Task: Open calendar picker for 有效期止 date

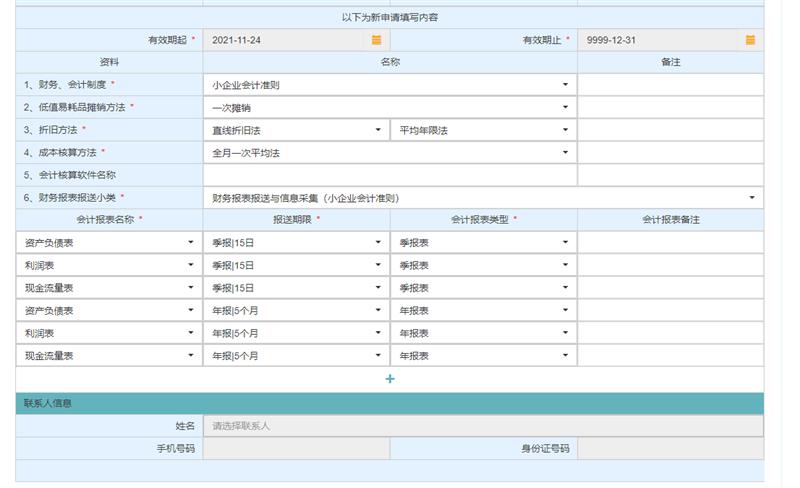Action: coord(750,40)
